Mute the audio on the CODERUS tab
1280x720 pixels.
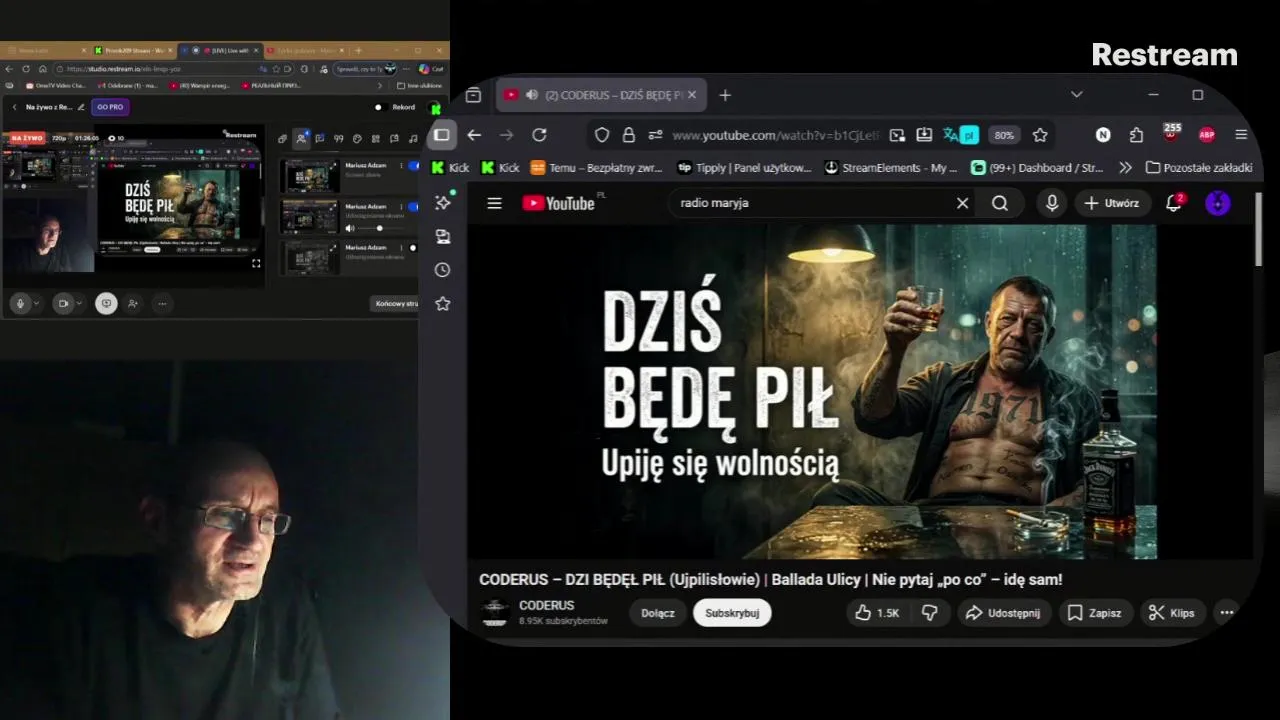click(533, 95)
